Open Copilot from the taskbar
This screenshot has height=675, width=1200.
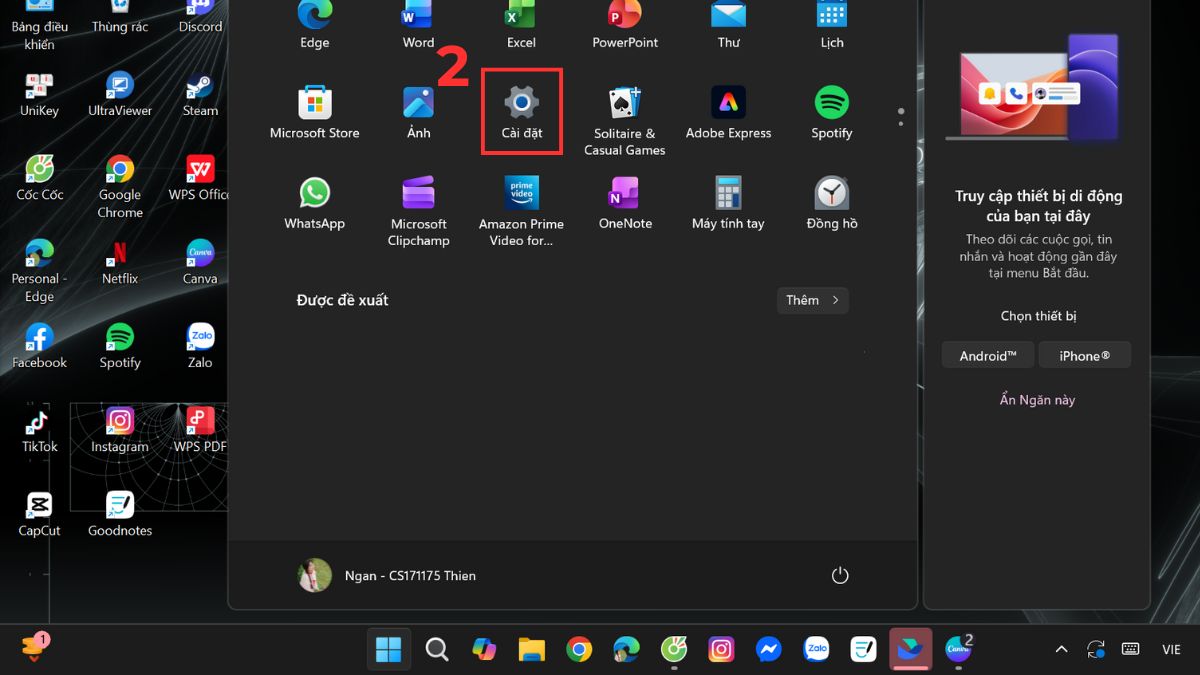click(x=484, y=649)
